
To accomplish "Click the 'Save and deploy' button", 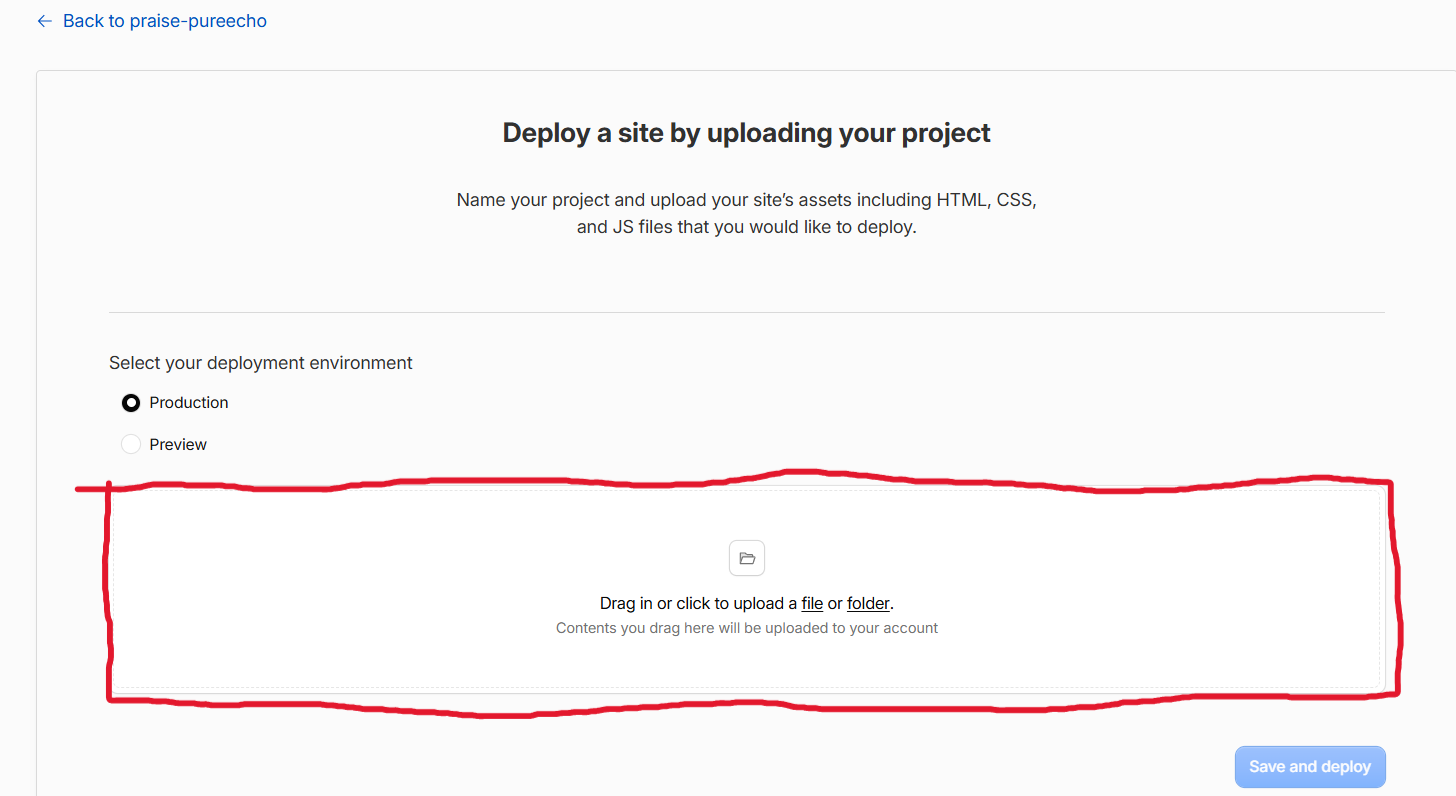I will pos(1310,767).
